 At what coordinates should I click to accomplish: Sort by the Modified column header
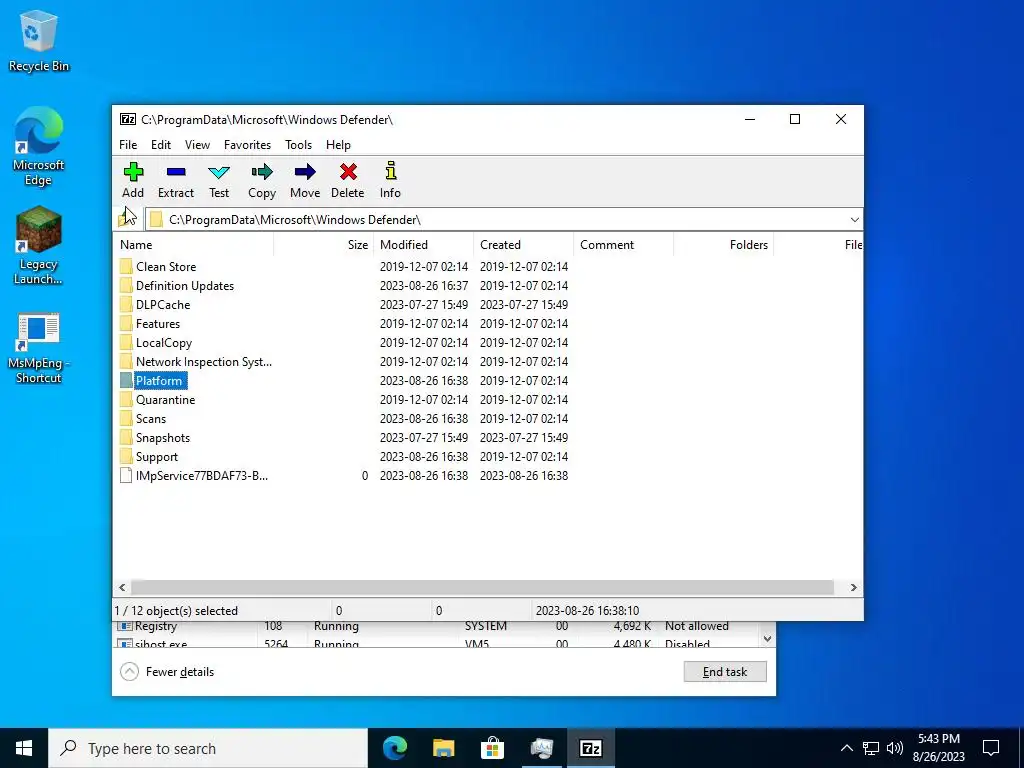click(x=423, y=245)
